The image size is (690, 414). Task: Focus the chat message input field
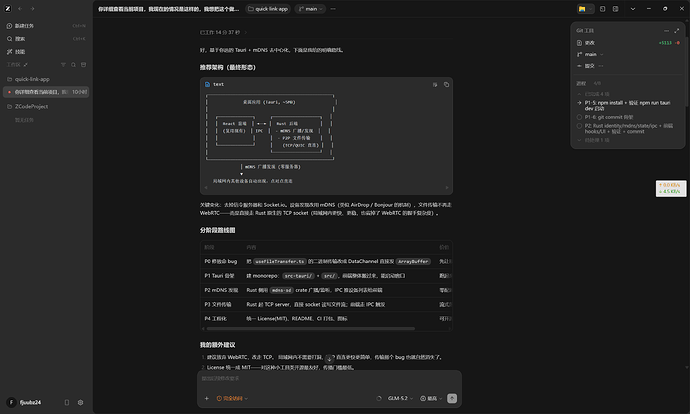[329, 379]
